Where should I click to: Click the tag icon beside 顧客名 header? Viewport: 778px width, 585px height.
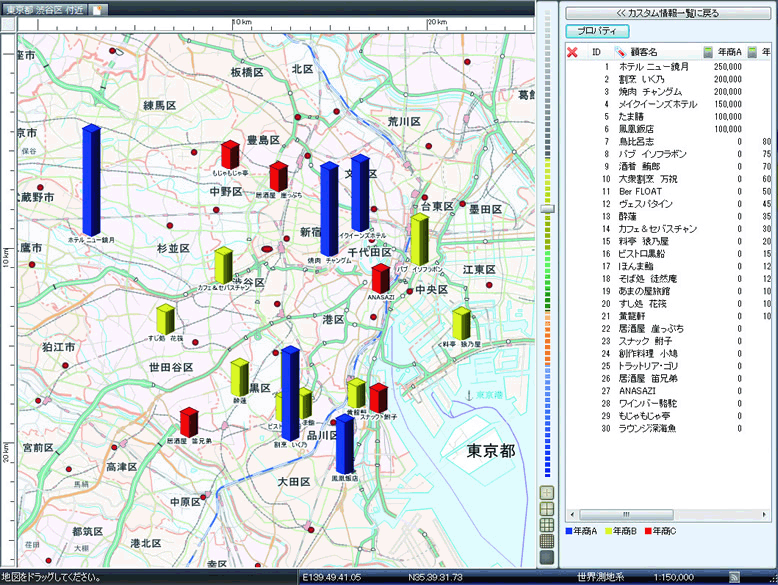(620, 52)
